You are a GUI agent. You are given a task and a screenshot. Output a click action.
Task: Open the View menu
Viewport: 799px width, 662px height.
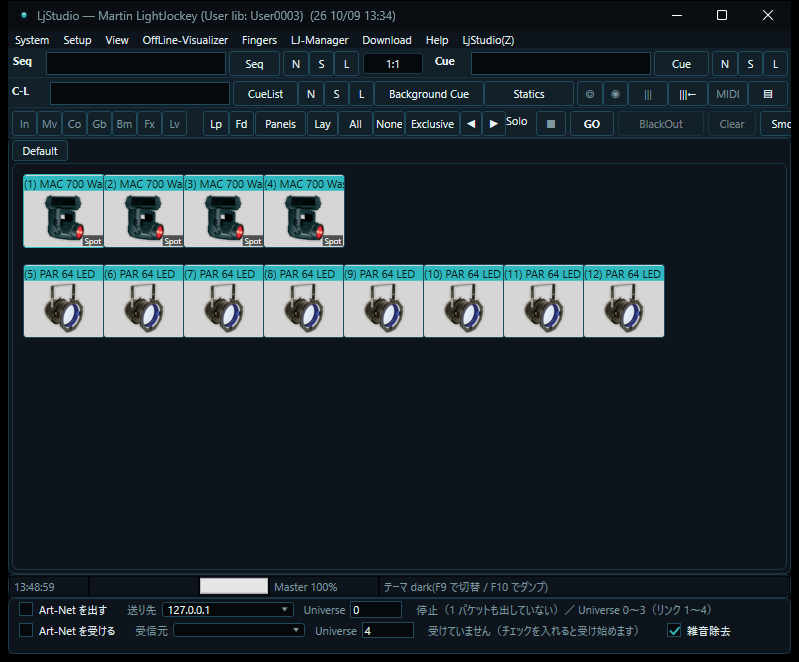pyautogui.click(x=117, y=40)
